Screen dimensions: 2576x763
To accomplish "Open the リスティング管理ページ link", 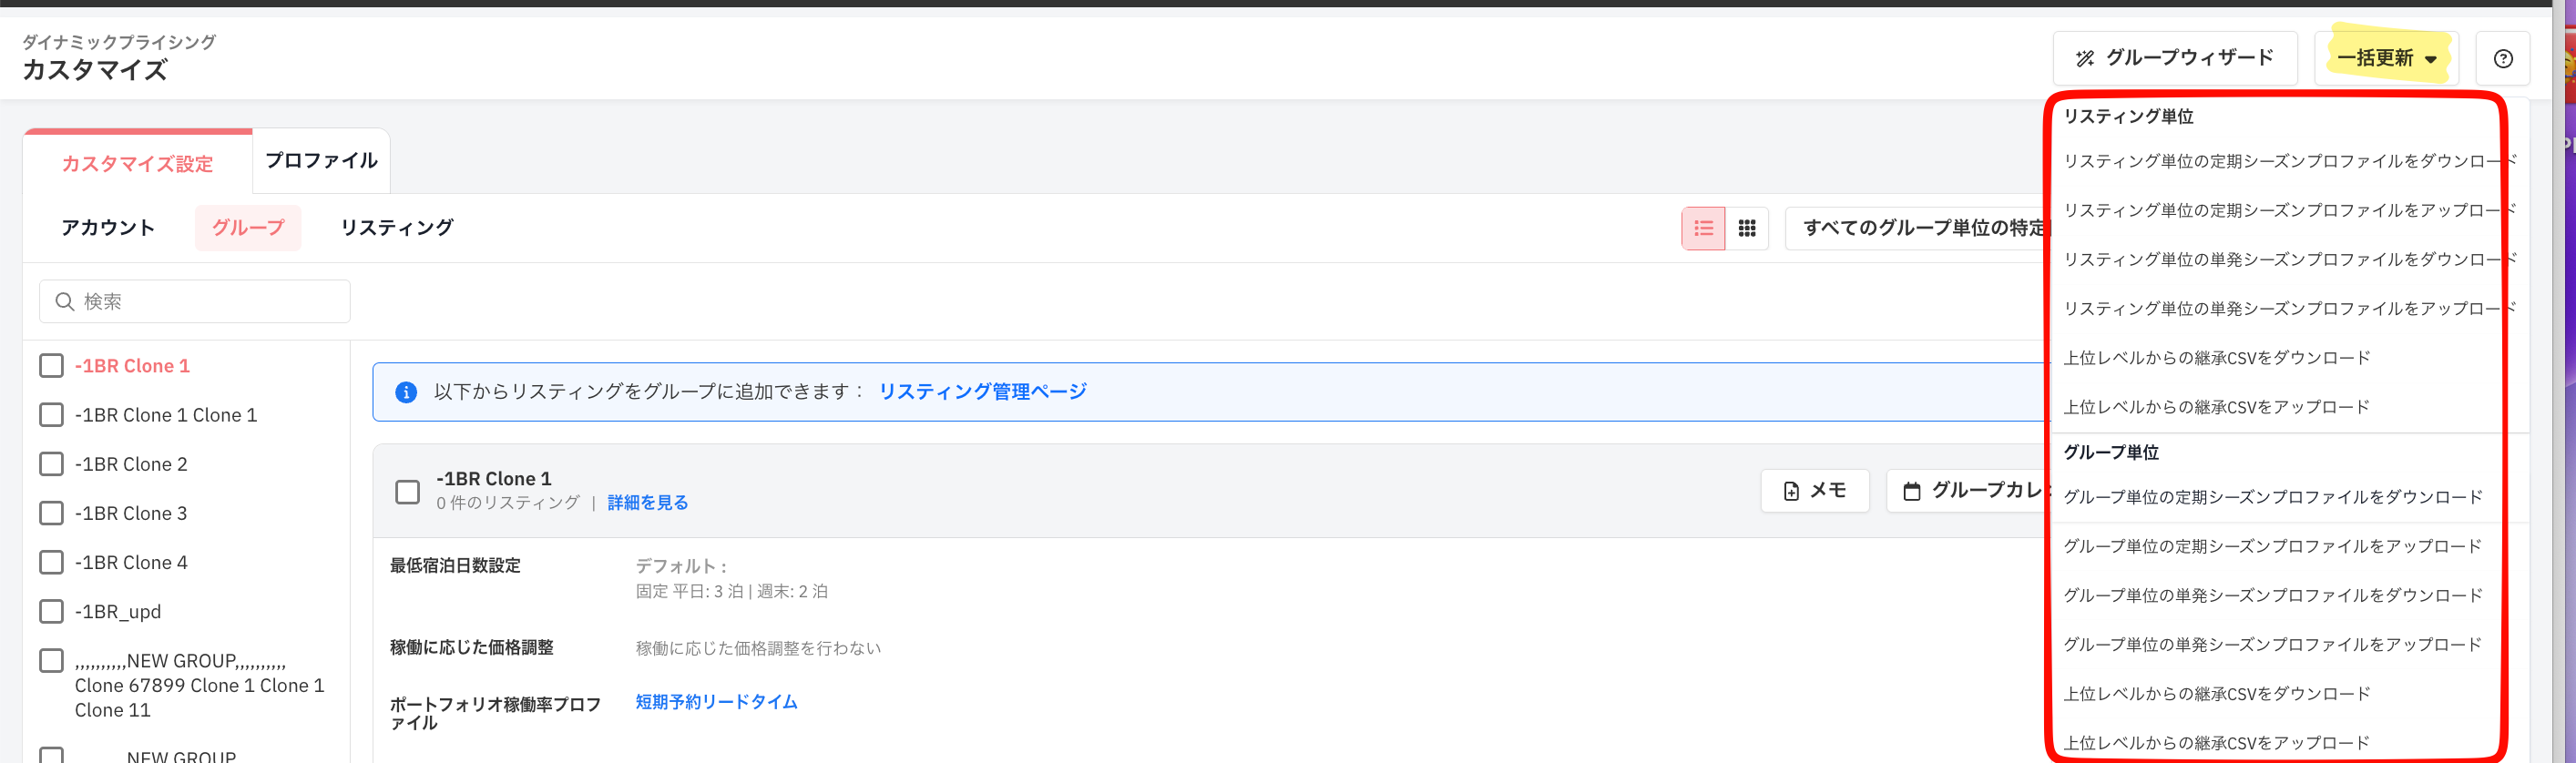I will pyautogui.click(x=982, y=392).
